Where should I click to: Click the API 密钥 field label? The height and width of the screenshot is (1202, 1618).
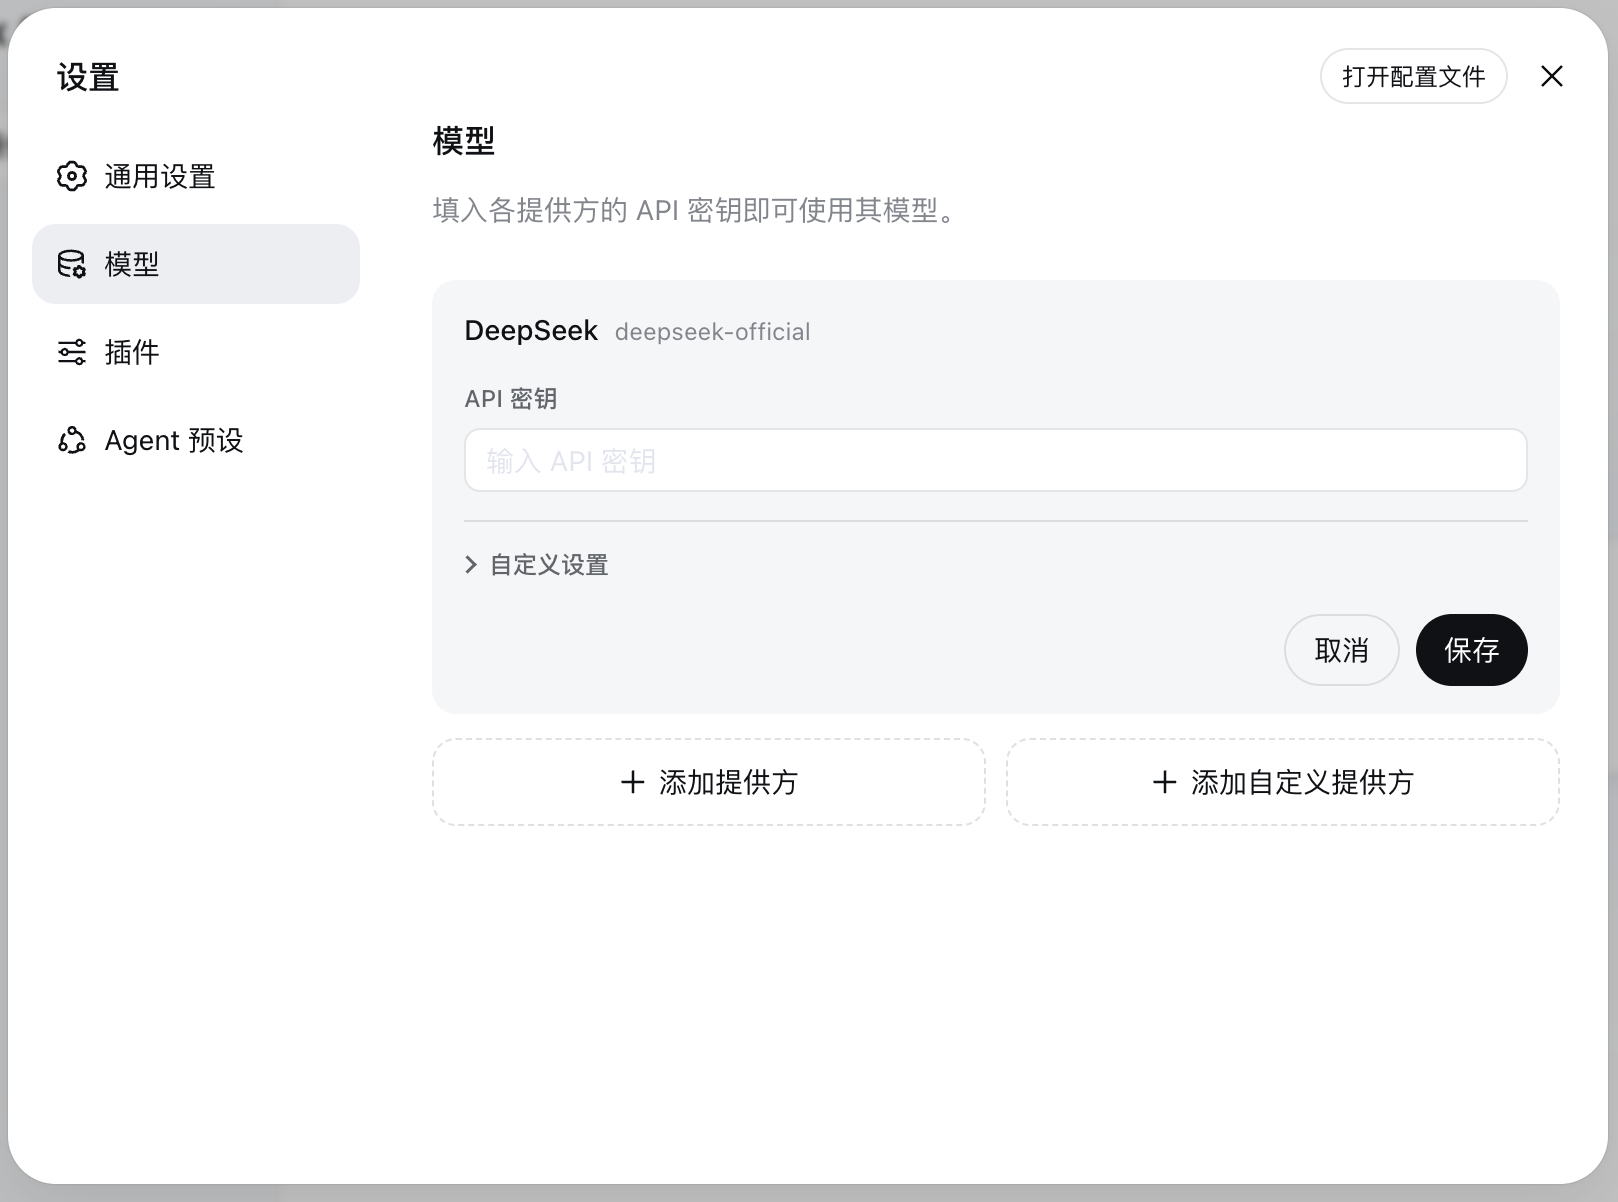click(x=510, y=399)
